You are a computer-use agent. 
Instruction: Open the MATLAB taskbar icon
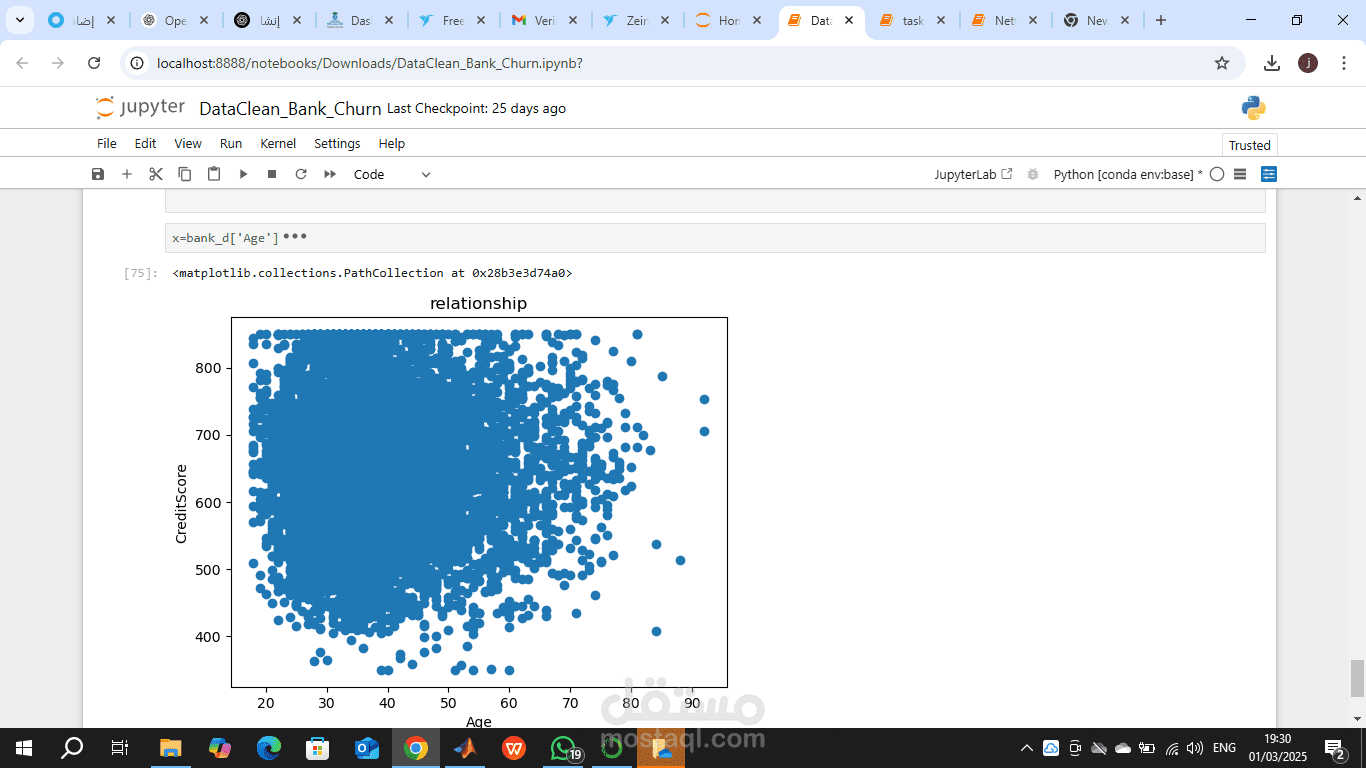click(x=465, y=748)
